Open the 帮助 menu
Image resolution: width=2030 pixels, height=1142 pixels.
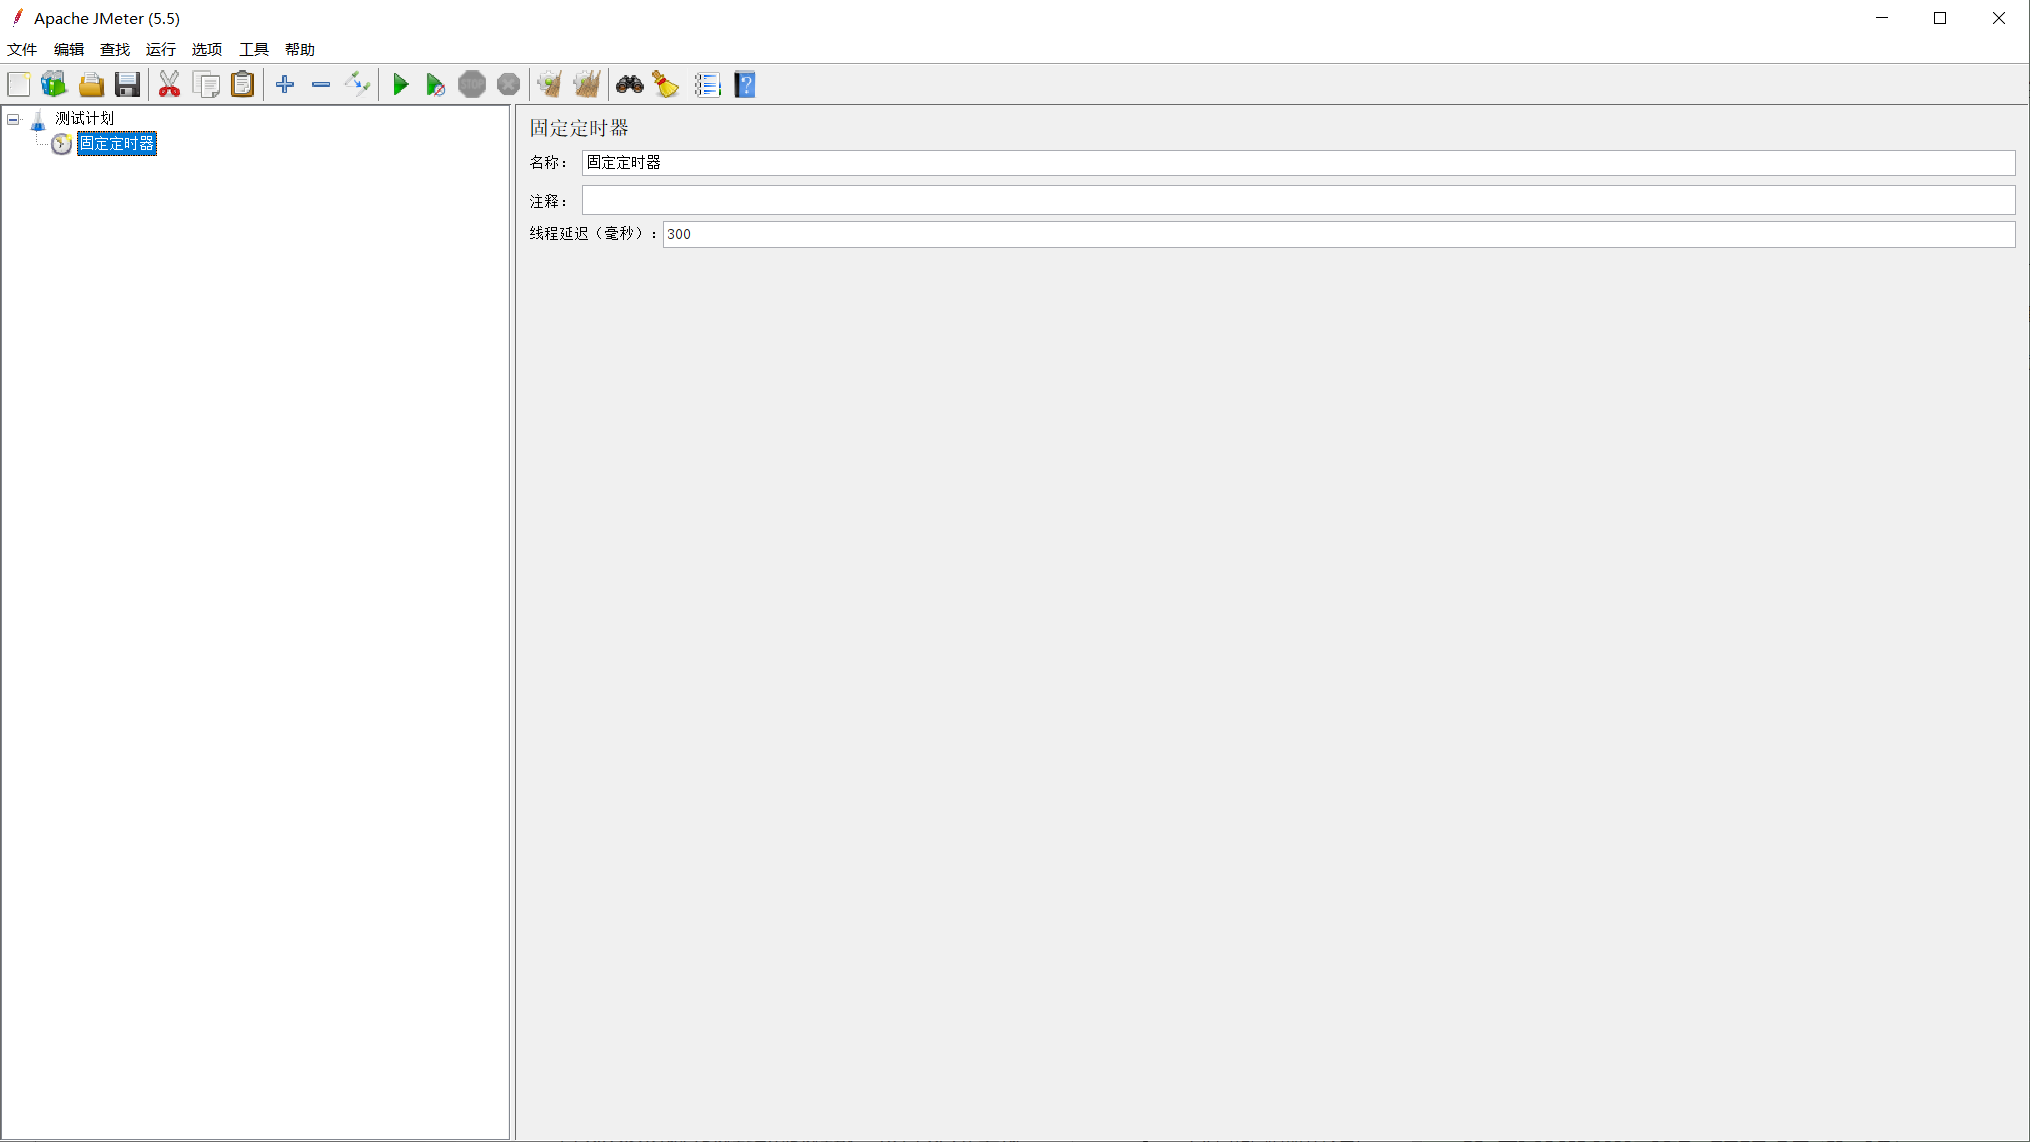pyautogui.click(x=300, y=49)
